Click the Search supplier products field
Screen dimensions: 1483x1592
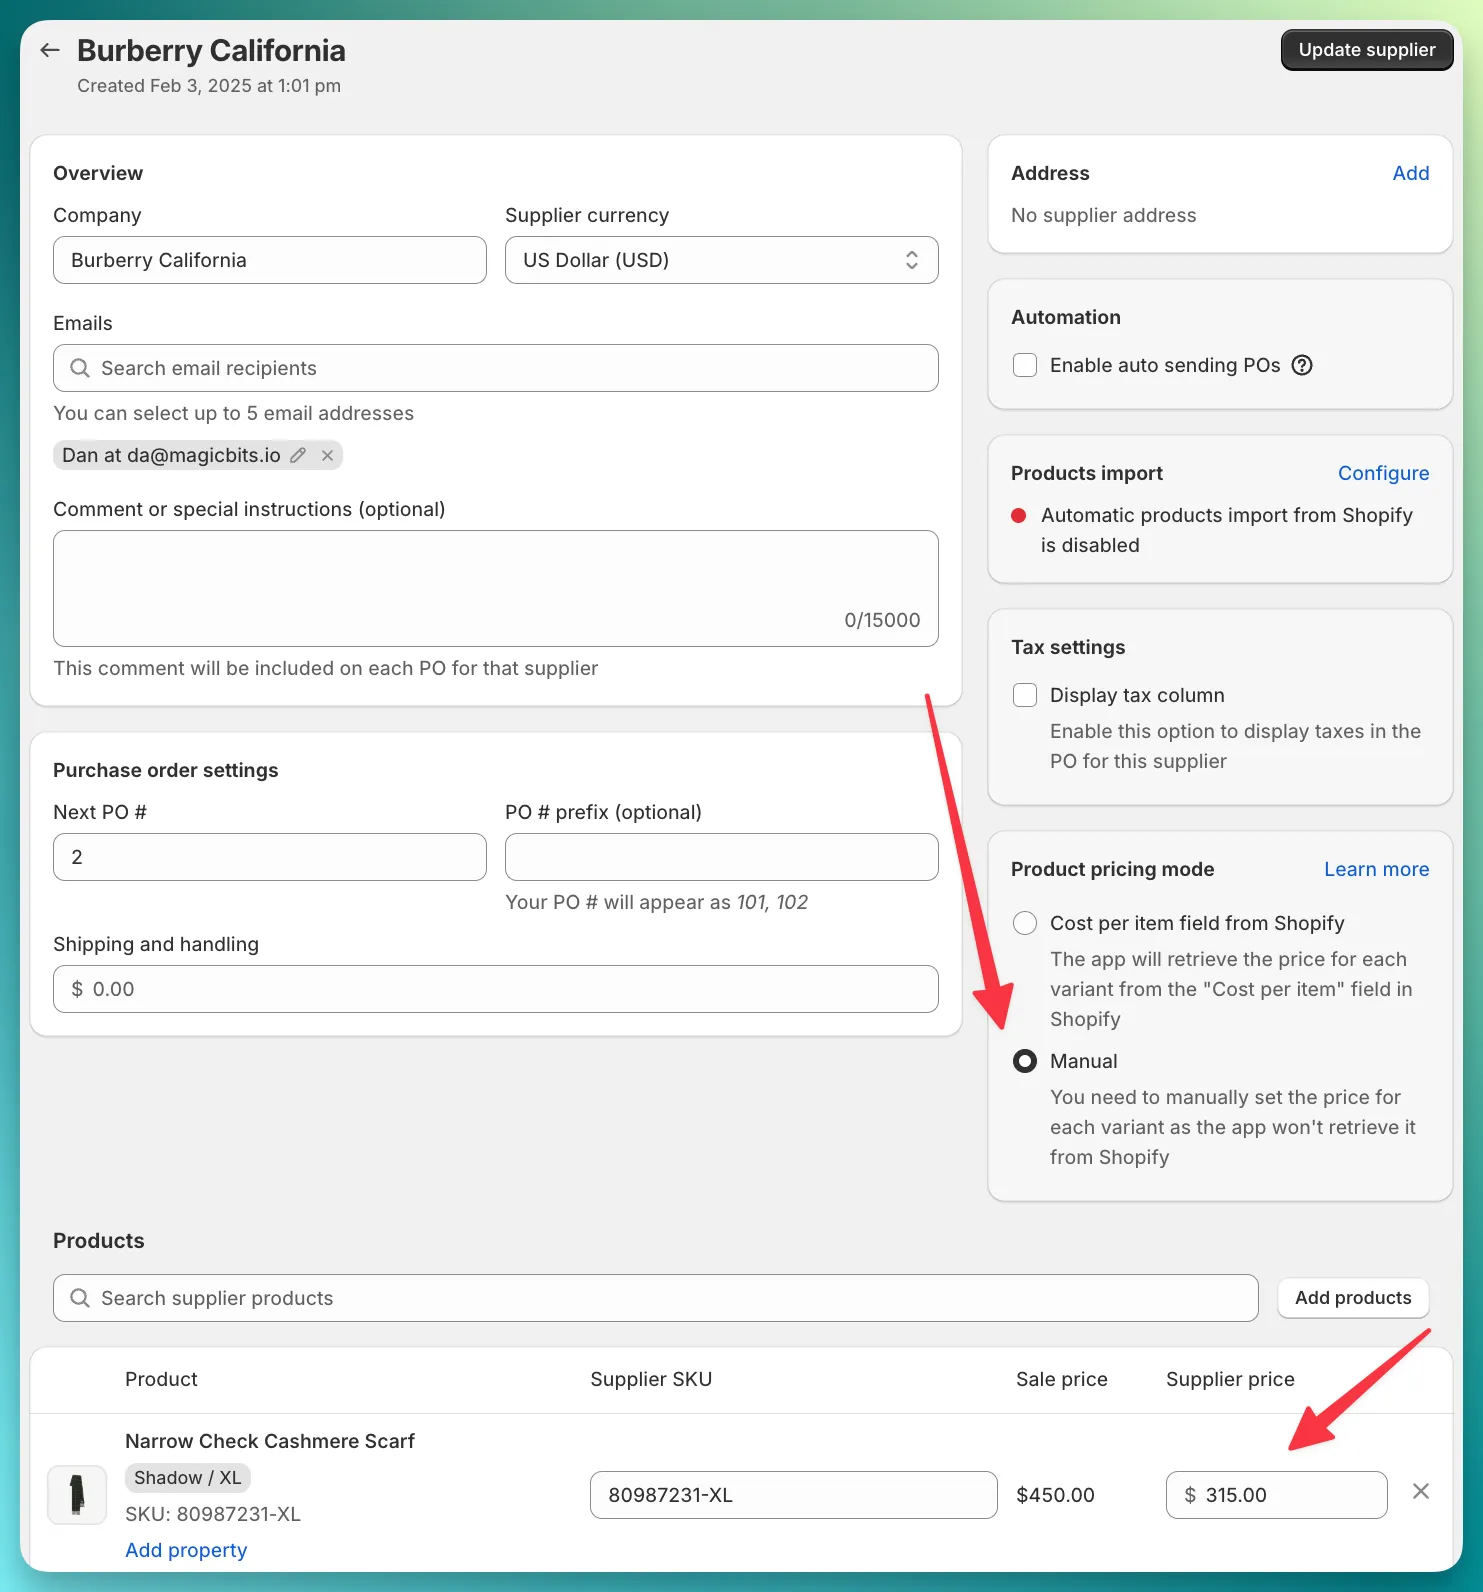pyautogui.click(x=656, y=1298)
